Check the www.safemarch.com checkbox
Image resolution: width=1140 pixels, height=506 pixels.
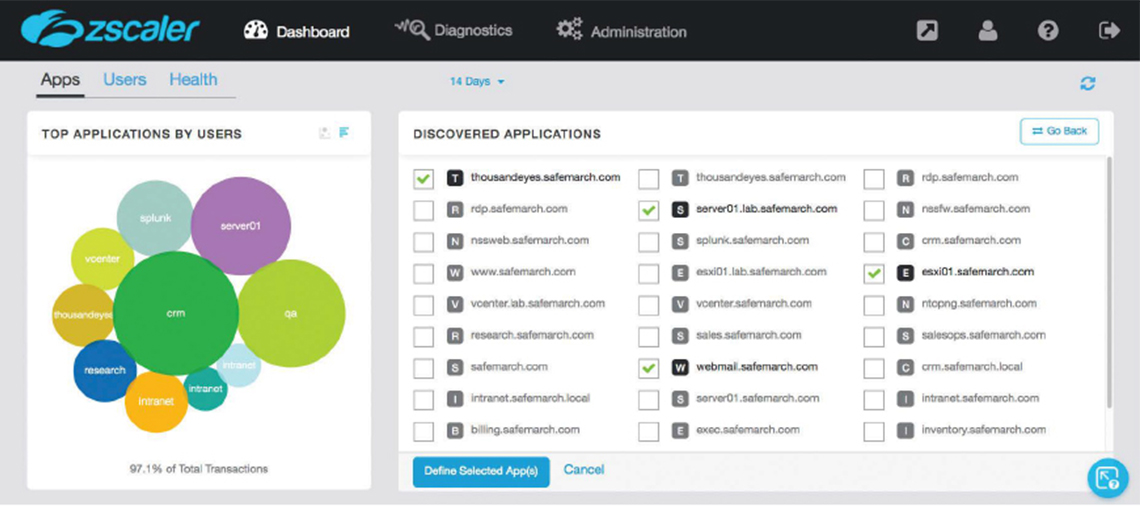(423, 273)
